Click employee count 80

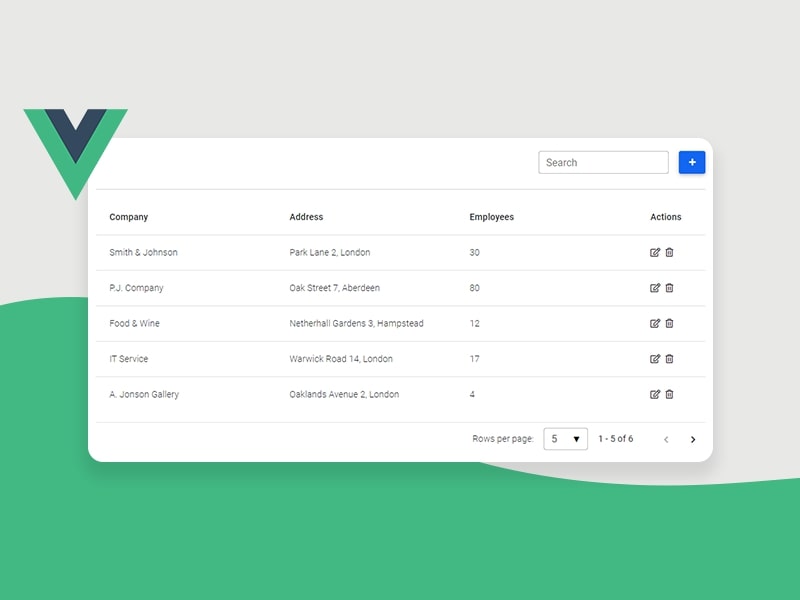[x=474, y=288]
